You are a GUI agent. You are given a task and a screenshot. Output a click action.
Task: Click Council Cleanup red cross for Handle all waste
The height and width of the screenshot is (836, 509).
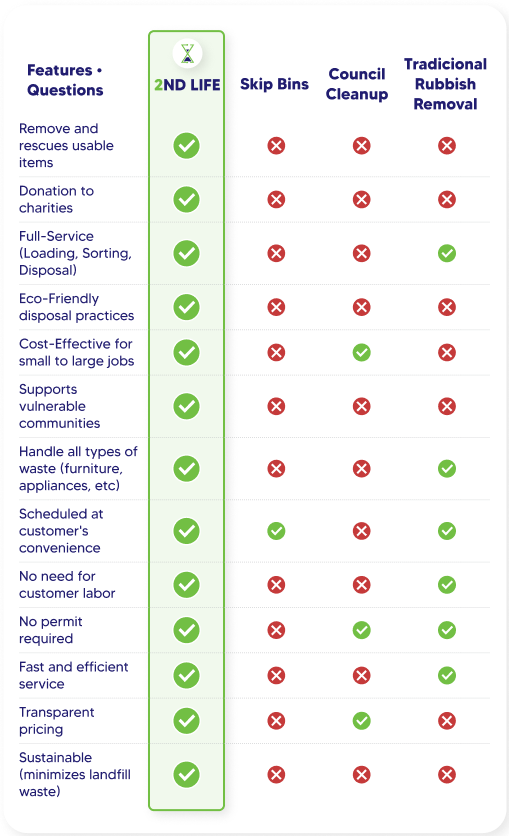(x=361, y=469)
